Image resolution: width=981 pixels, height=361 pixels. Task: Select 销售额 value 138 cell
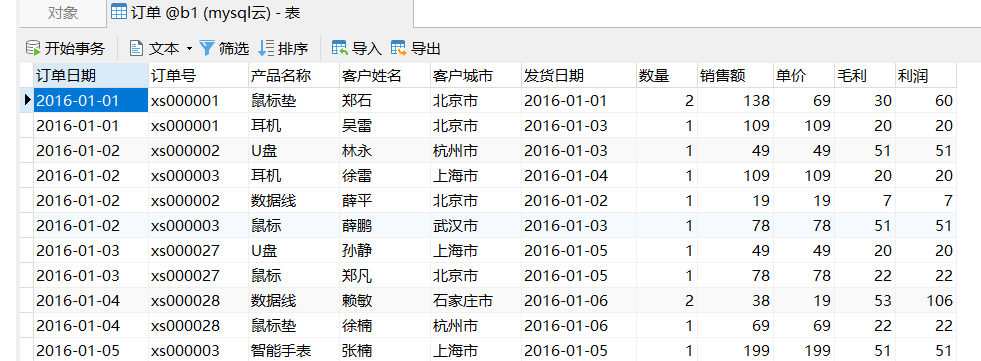tap(735, 101)
